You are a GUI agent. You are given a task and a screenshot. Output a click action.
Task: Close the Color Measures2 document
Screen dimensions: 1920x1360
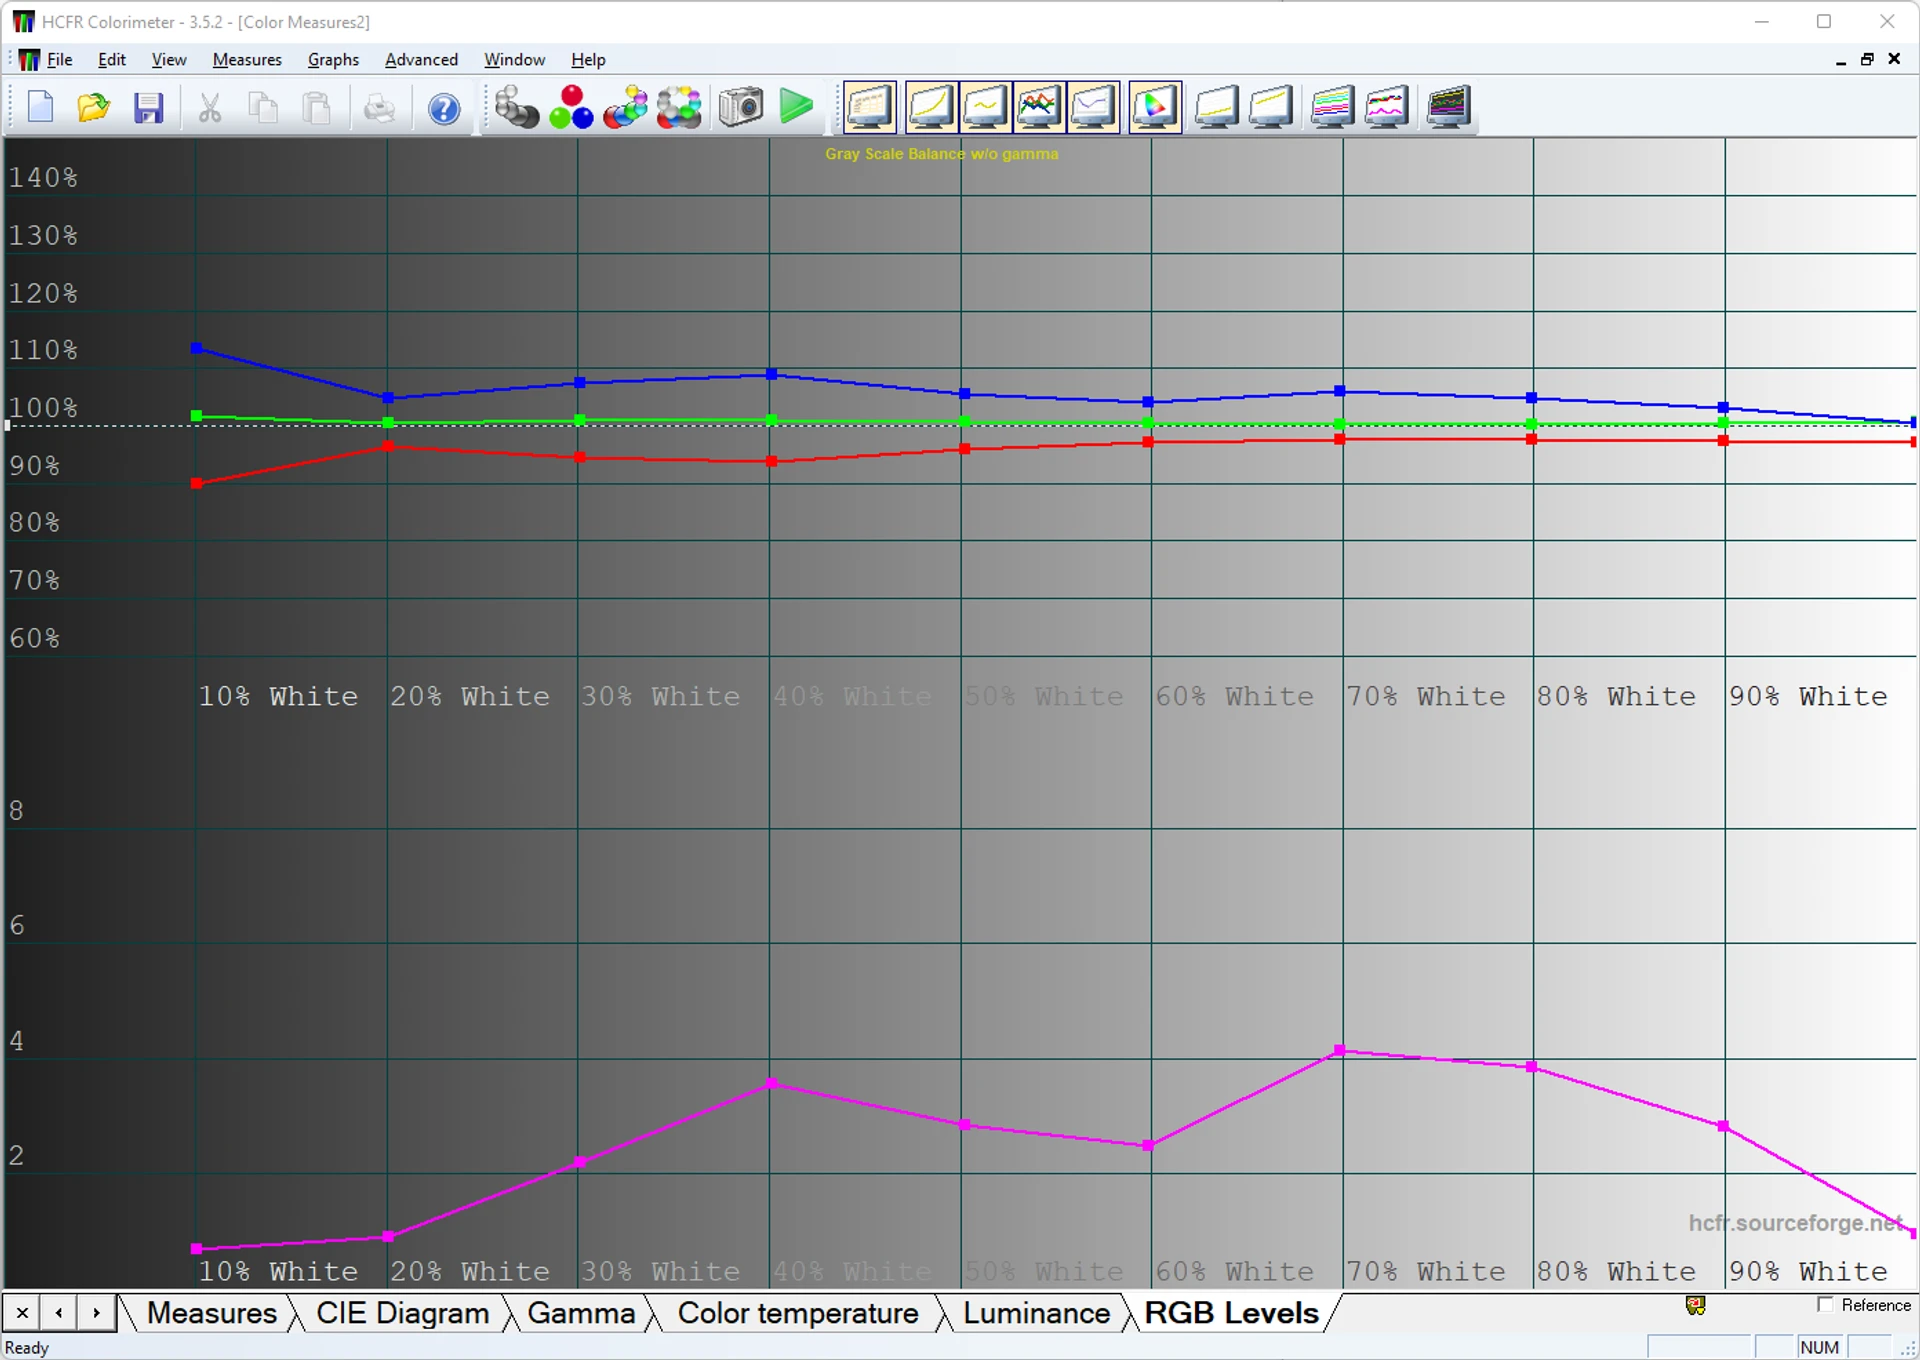click(1894, 60)
